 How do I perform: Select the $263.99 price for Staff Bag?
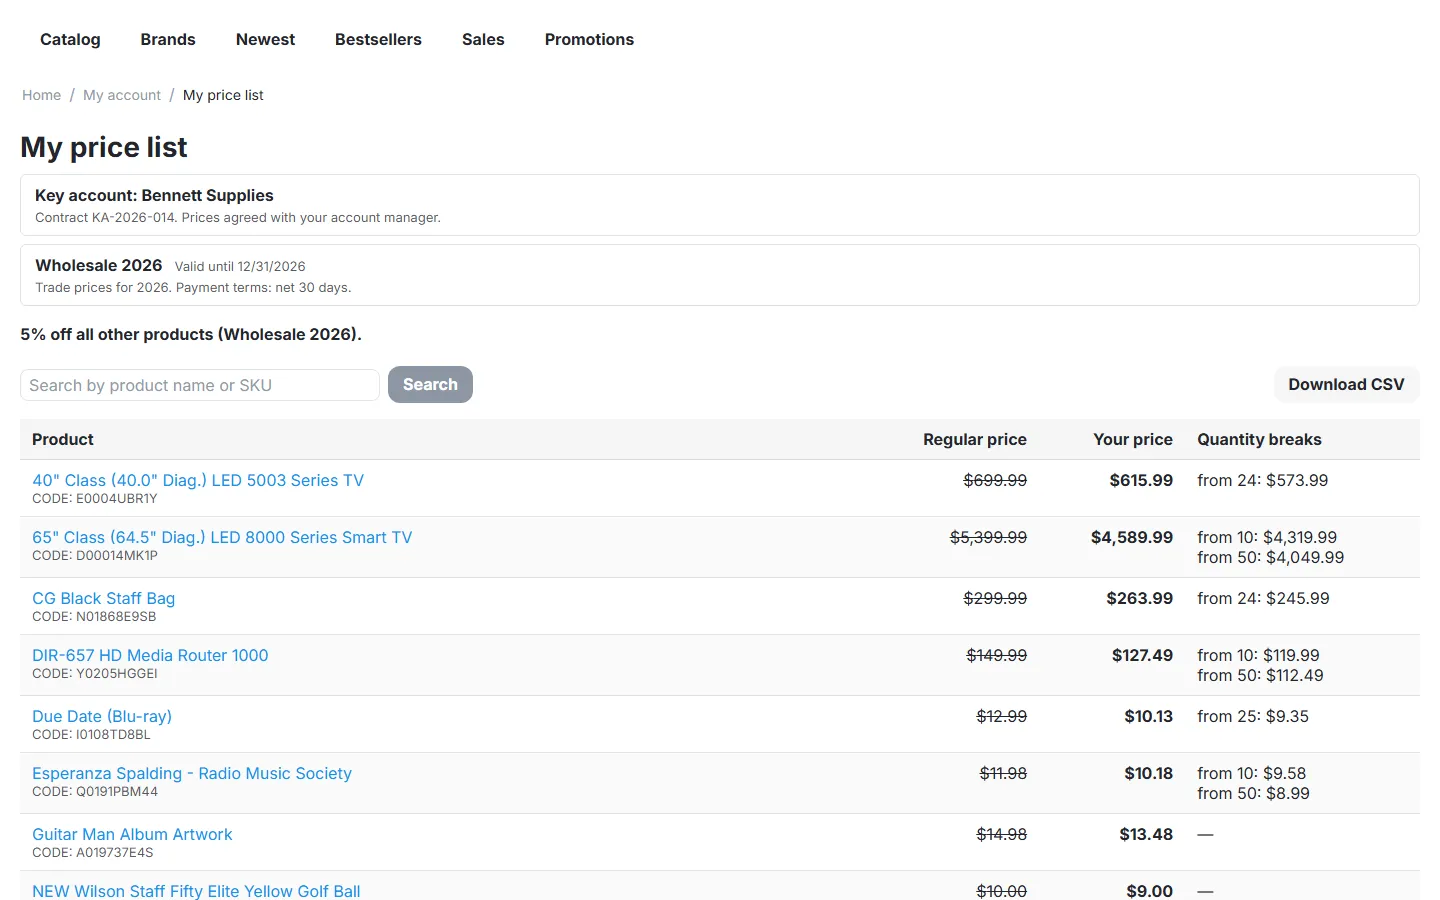(x=1139, y=598)
